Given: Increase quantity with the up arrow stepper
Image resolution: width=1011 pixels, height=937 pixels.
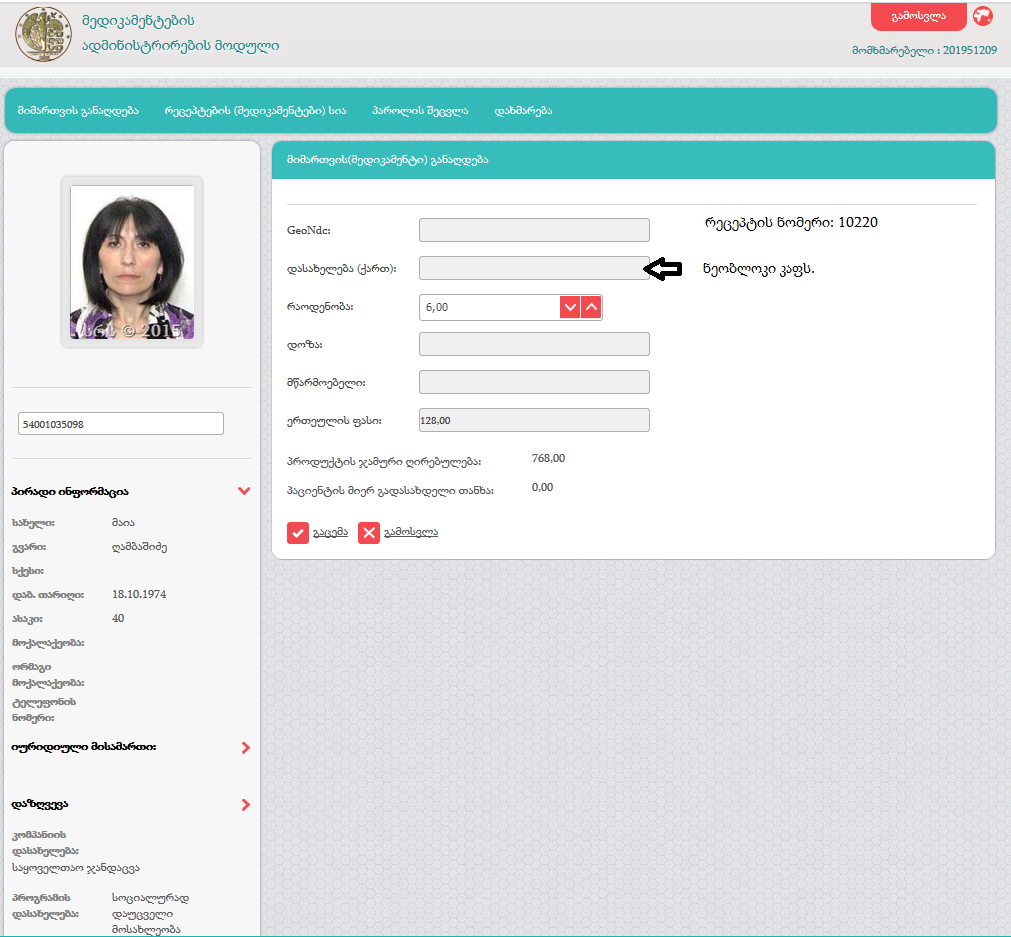Looking at the screenshot, I should 592,307.
